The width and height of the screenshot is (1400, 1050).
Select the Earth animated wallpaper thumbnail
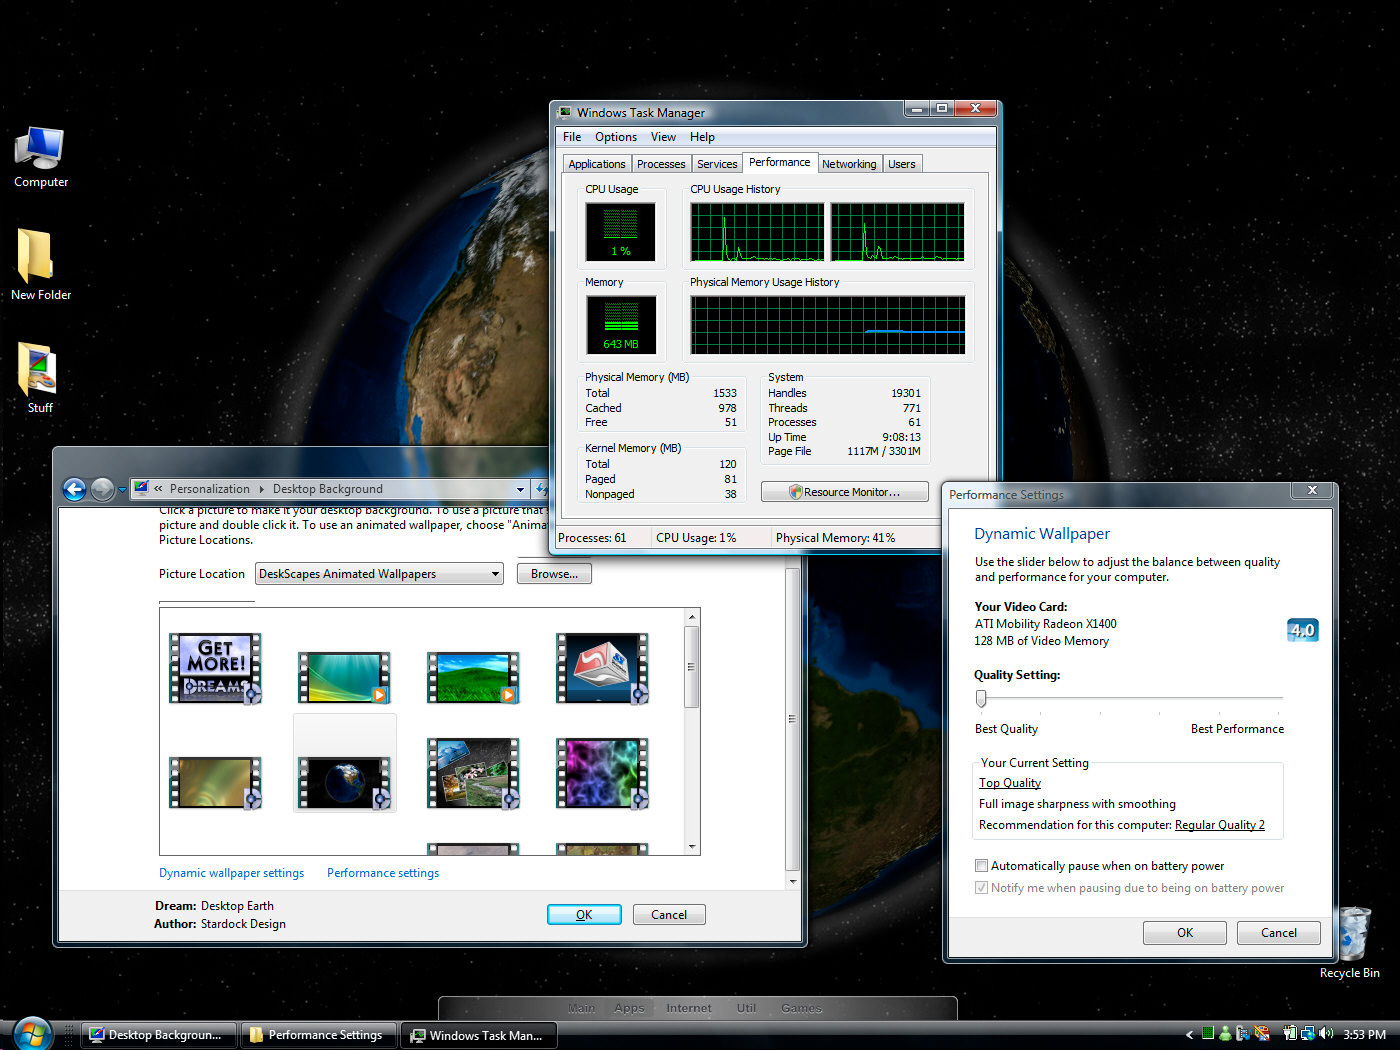pyautogui.click(x=344, y=780)
